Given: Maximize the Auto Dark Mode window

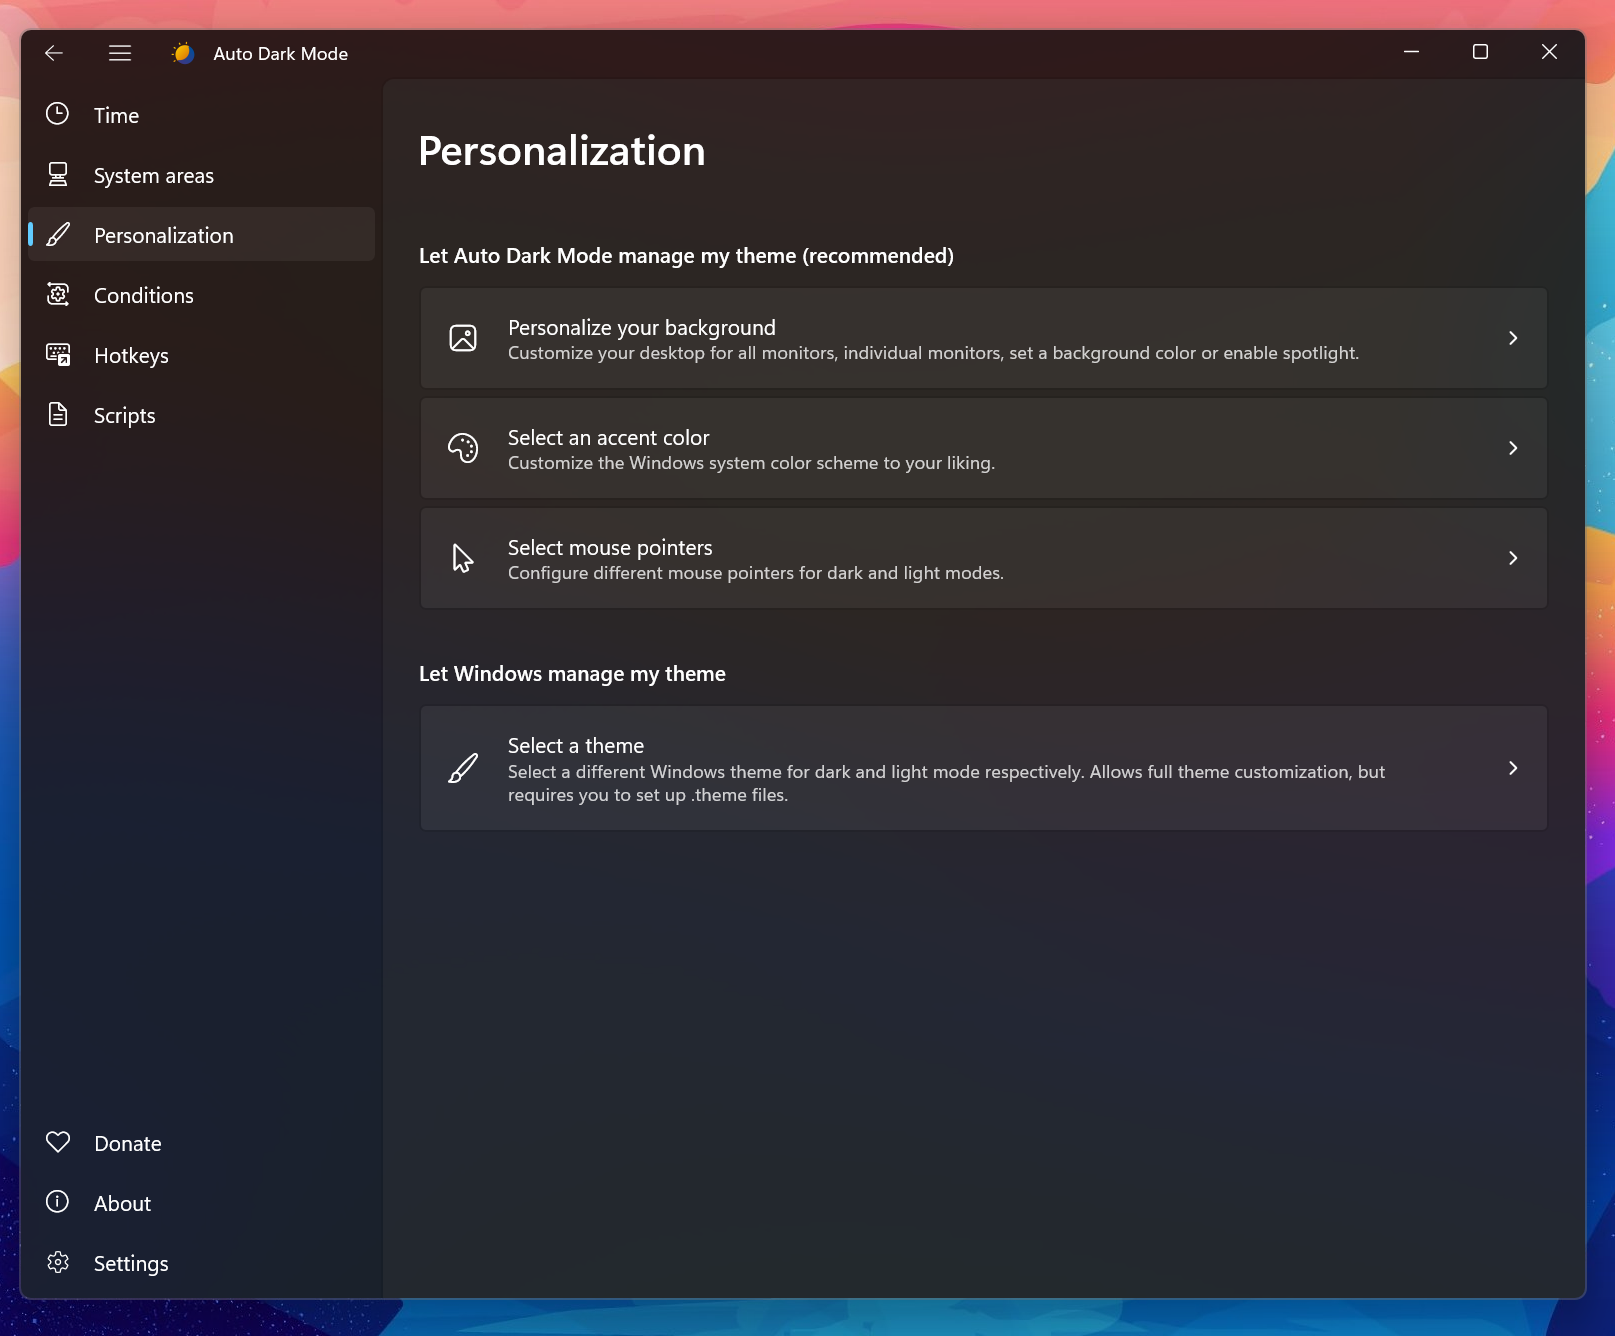Looking at the screenshot, I should point(1480,52).
